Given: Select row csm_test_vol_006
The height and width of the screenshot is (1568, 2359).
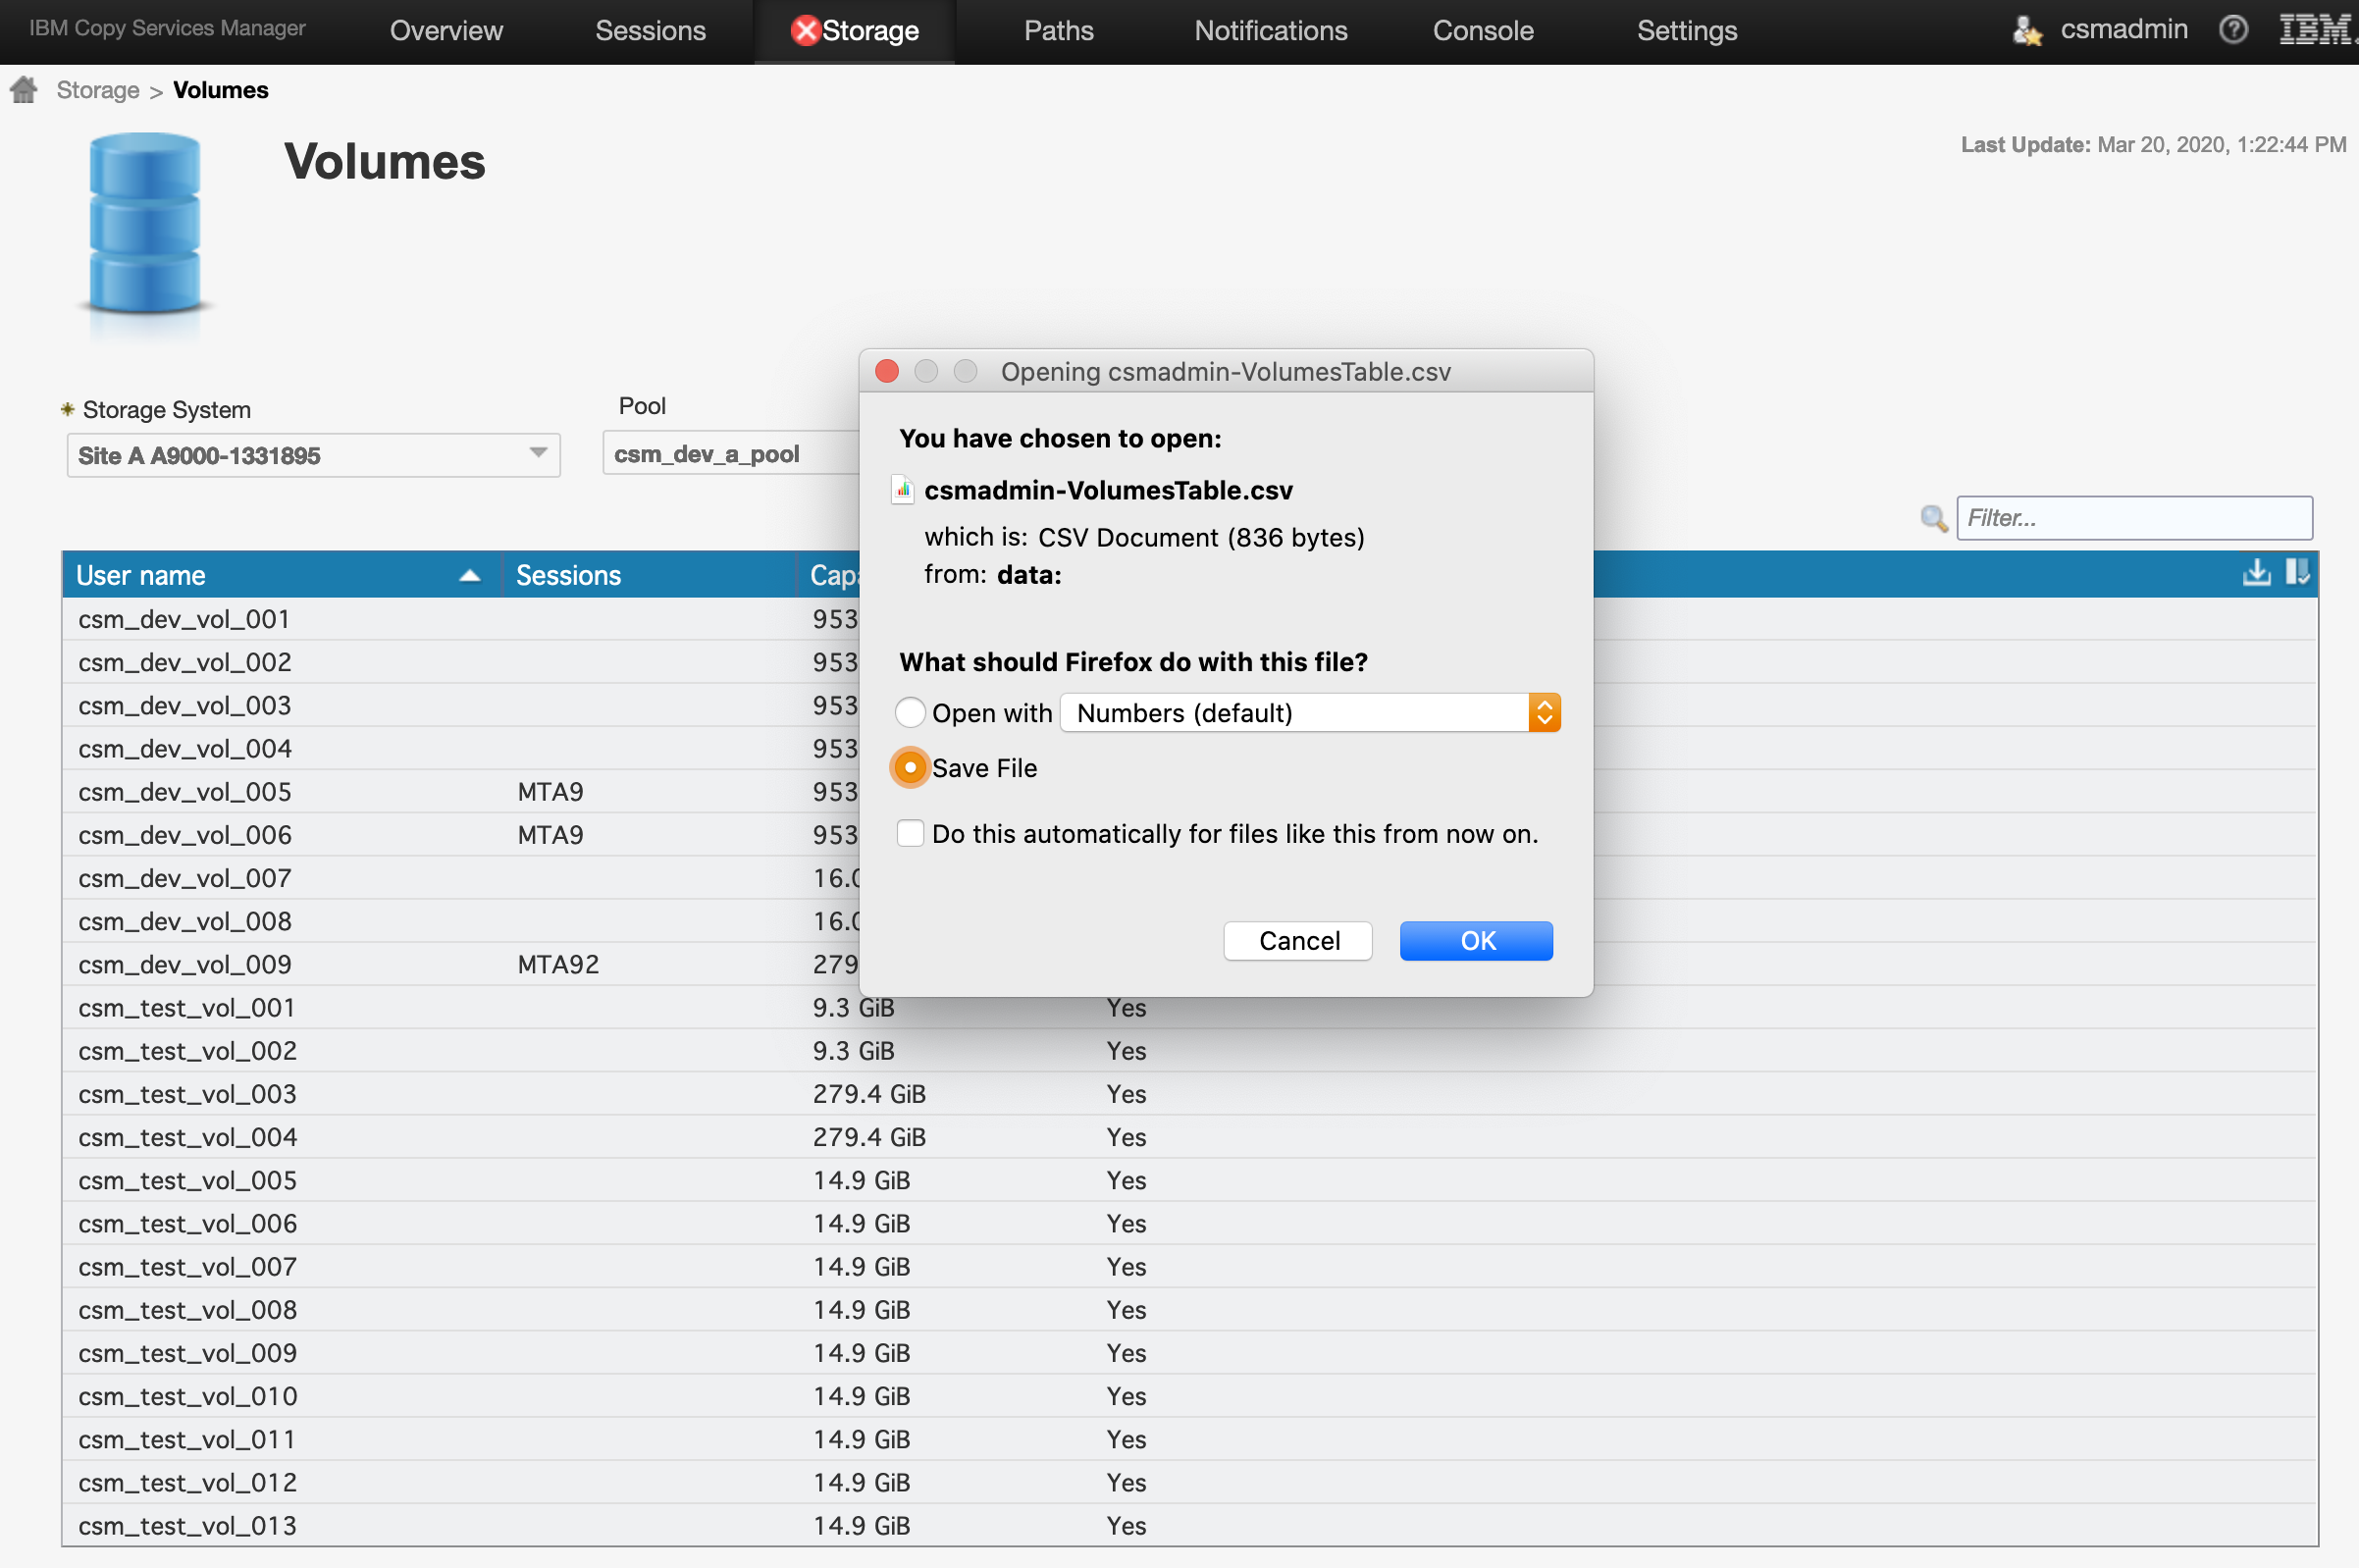Looking at the screenshot, I should click(1189, 1223).
